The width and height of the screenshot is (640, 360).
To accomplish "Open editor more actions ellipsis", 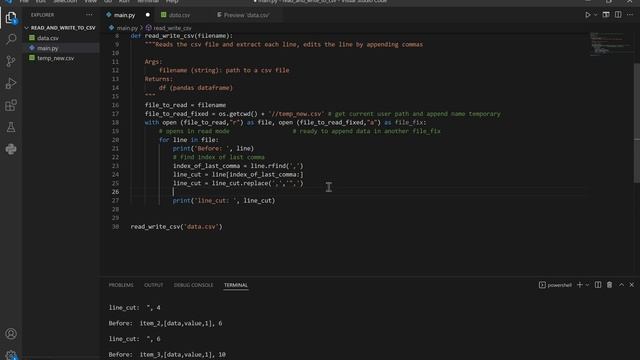I will [630, 15].
